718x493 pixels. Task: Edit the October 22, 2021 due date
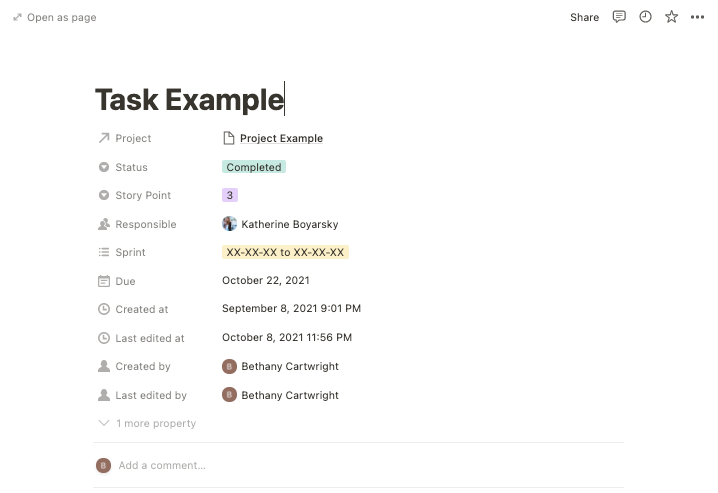coord(265,281)
